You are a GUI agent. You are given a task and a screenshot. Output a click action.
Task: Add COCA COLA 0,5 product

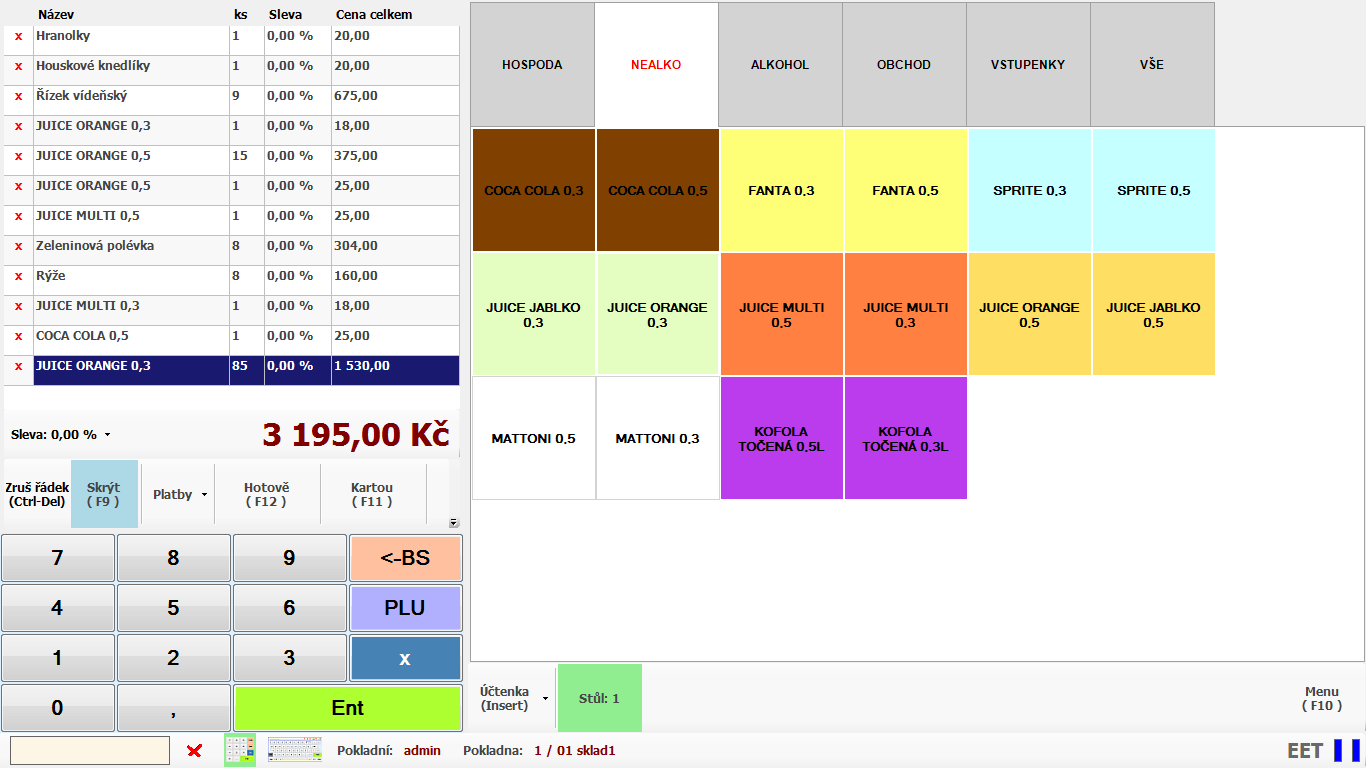[658, 190]
